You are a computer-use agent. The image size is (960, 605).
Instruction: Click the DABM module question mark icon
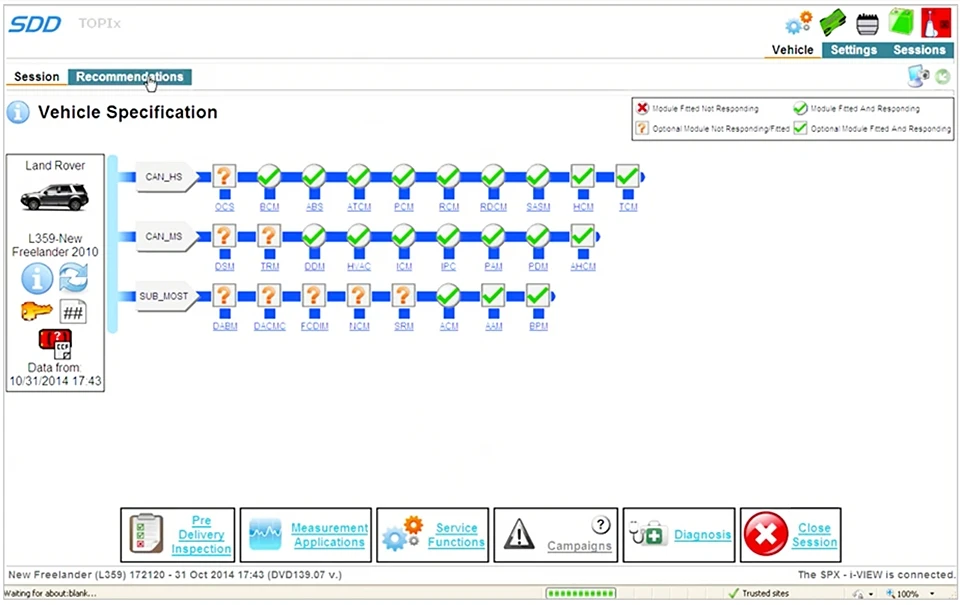point(225,296)
